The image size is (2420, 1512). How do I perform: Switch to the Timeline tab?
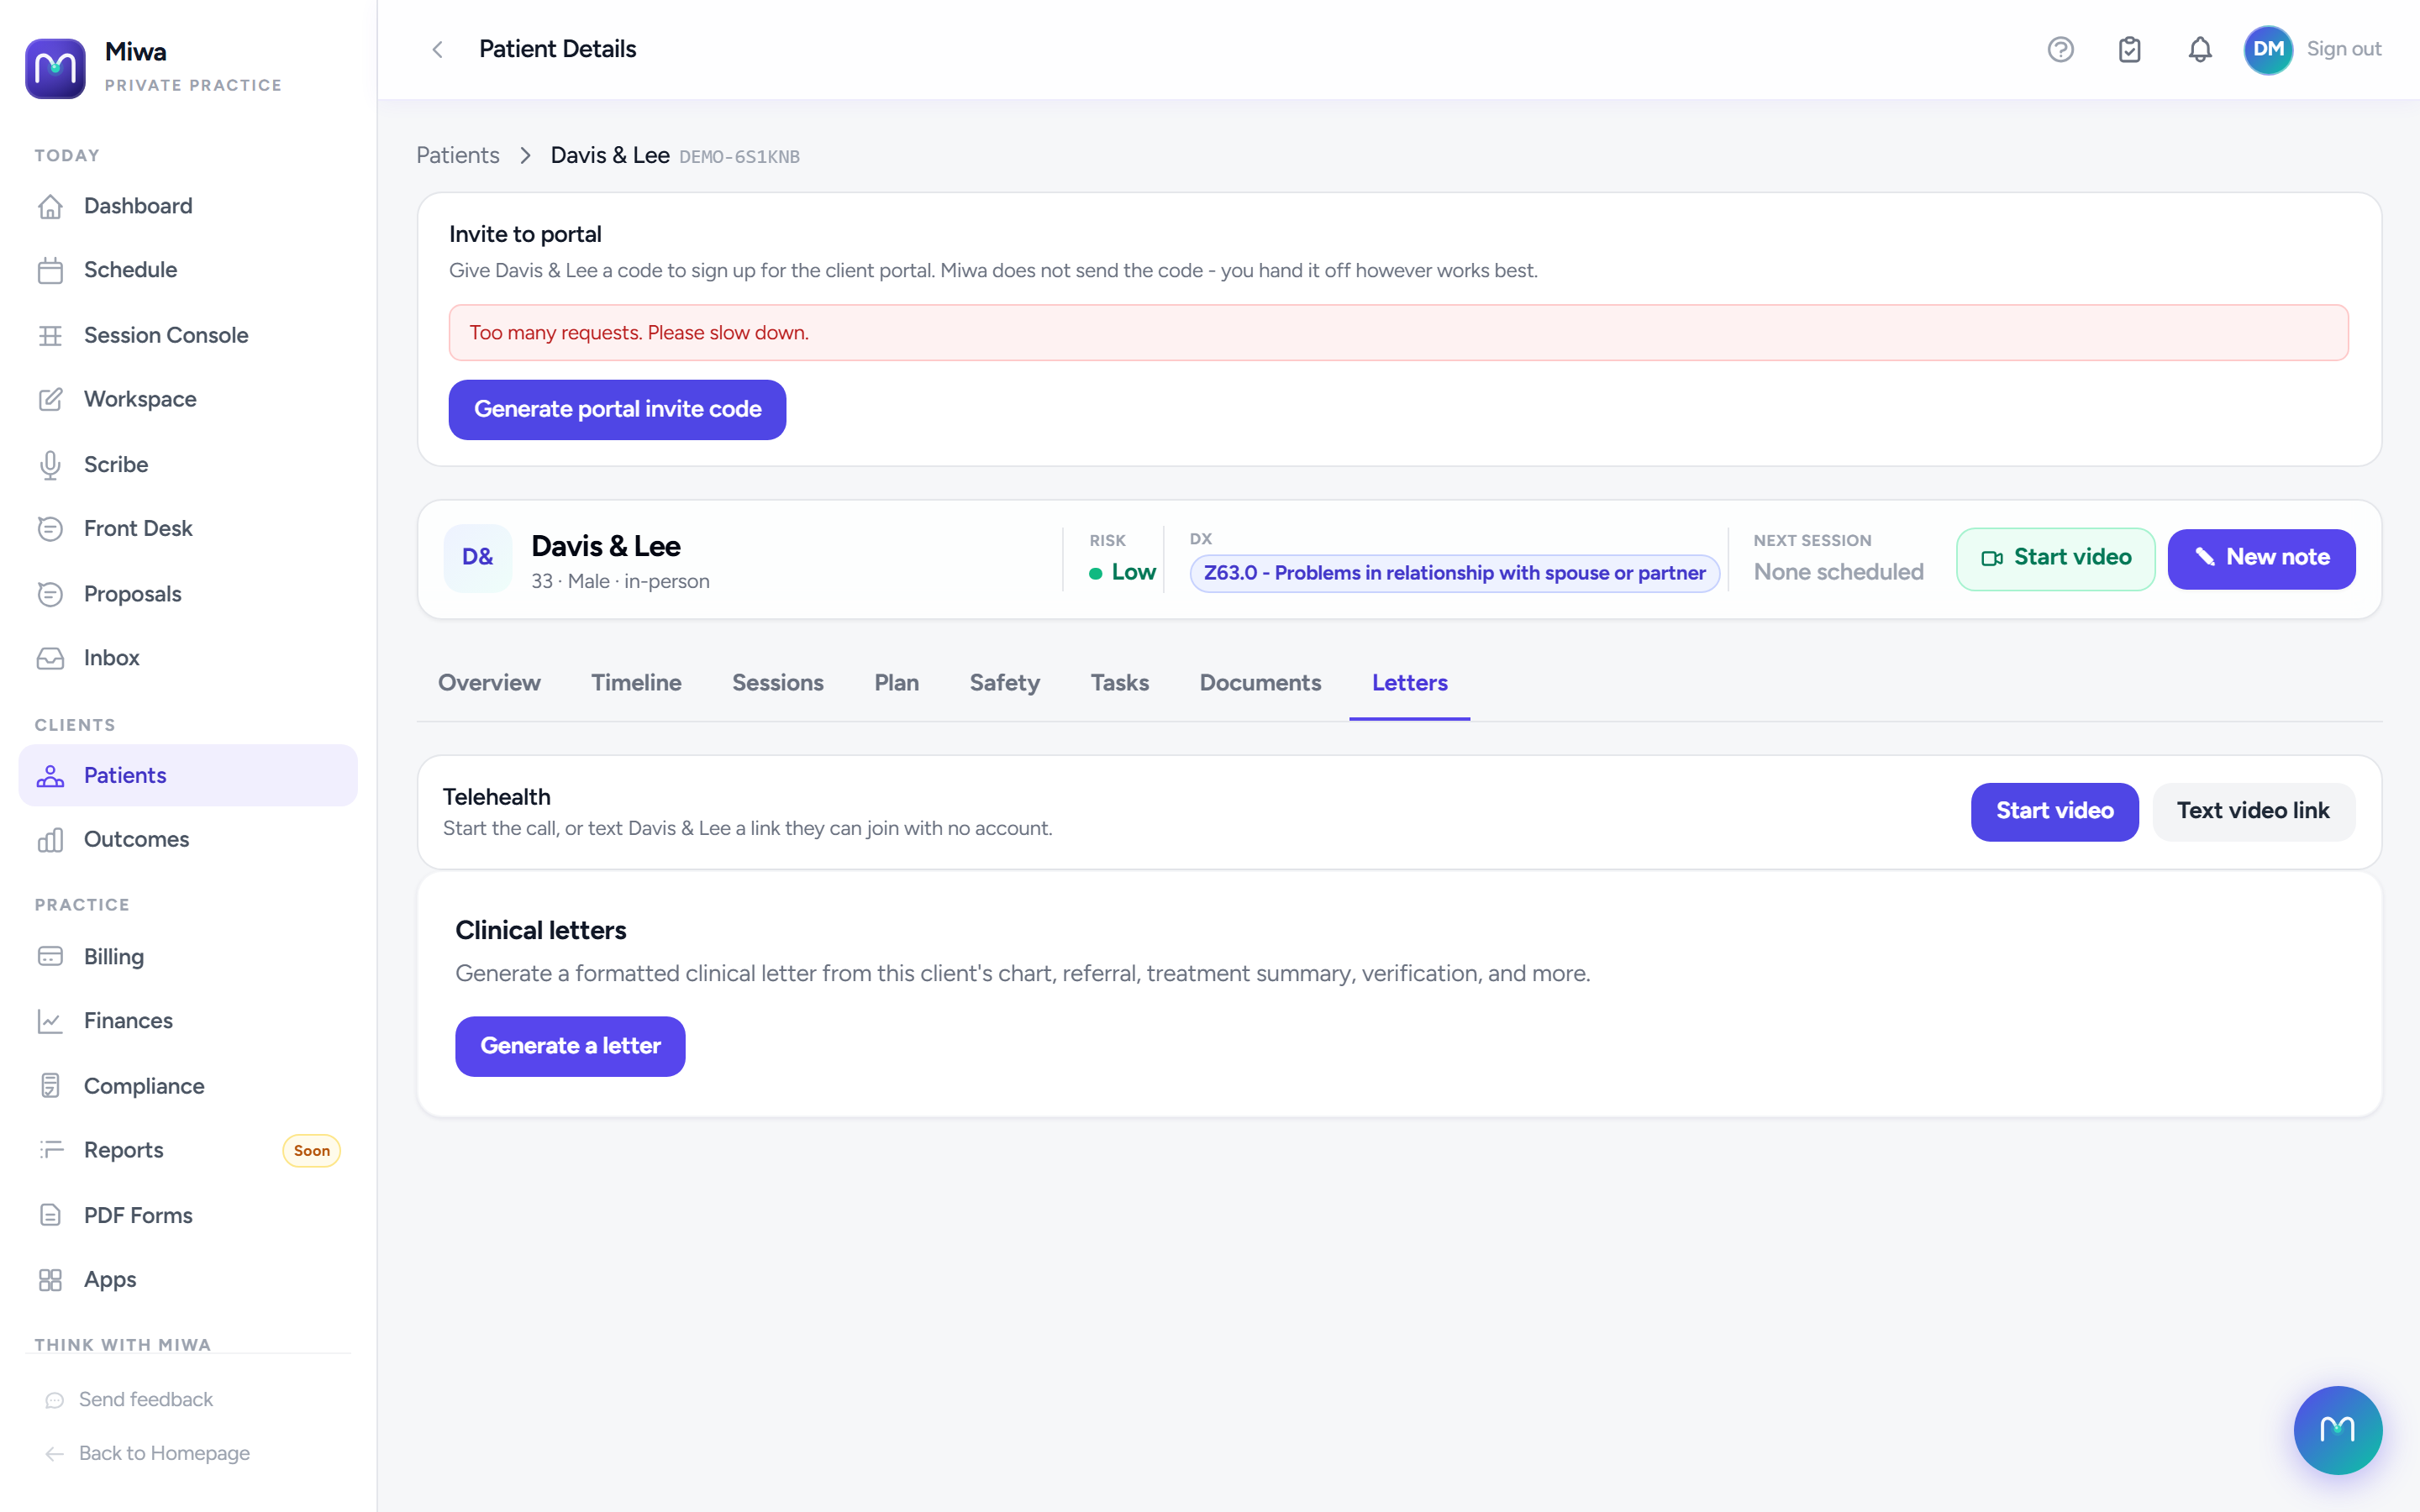pyautogui.click(x=636, y=683)
